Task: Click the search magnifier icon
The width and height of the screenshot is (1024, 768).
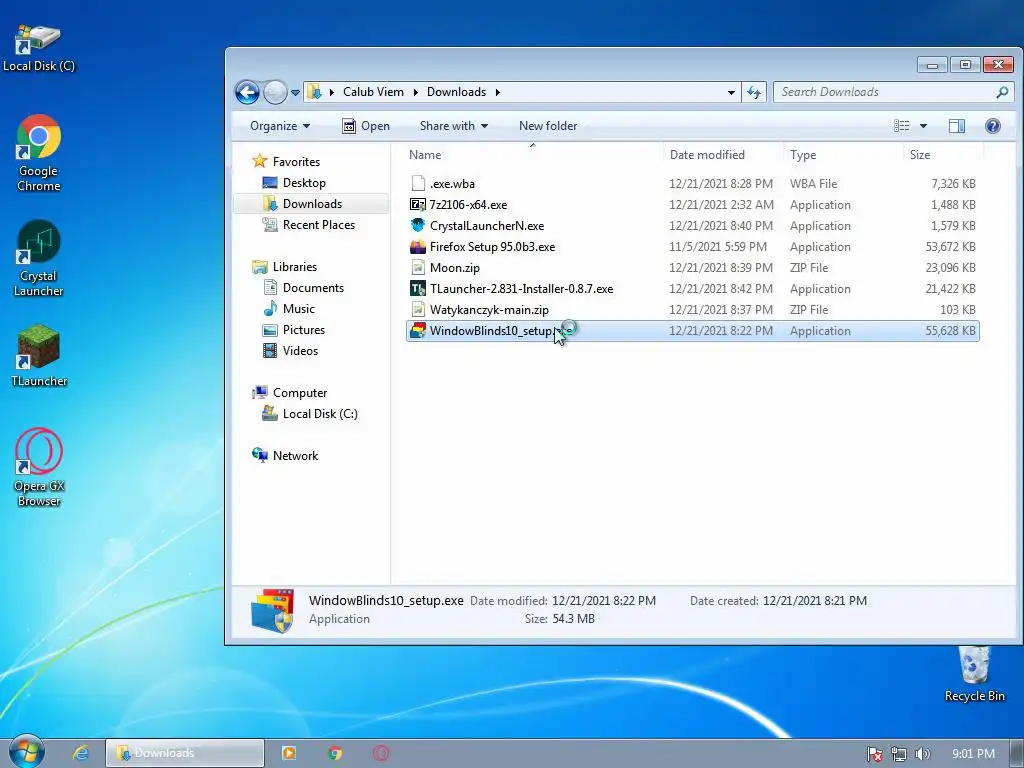Action: [x=1002, y=92]
